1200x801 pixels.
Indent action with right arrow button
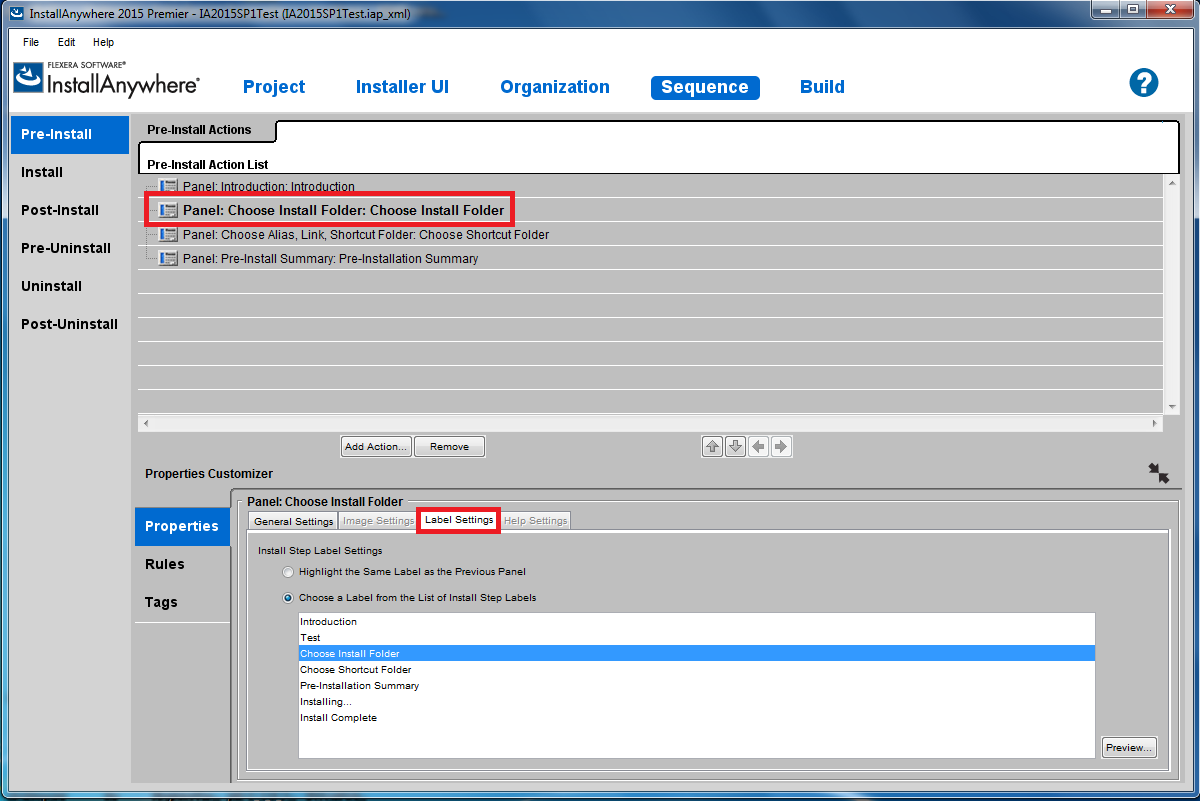[782, 446]
